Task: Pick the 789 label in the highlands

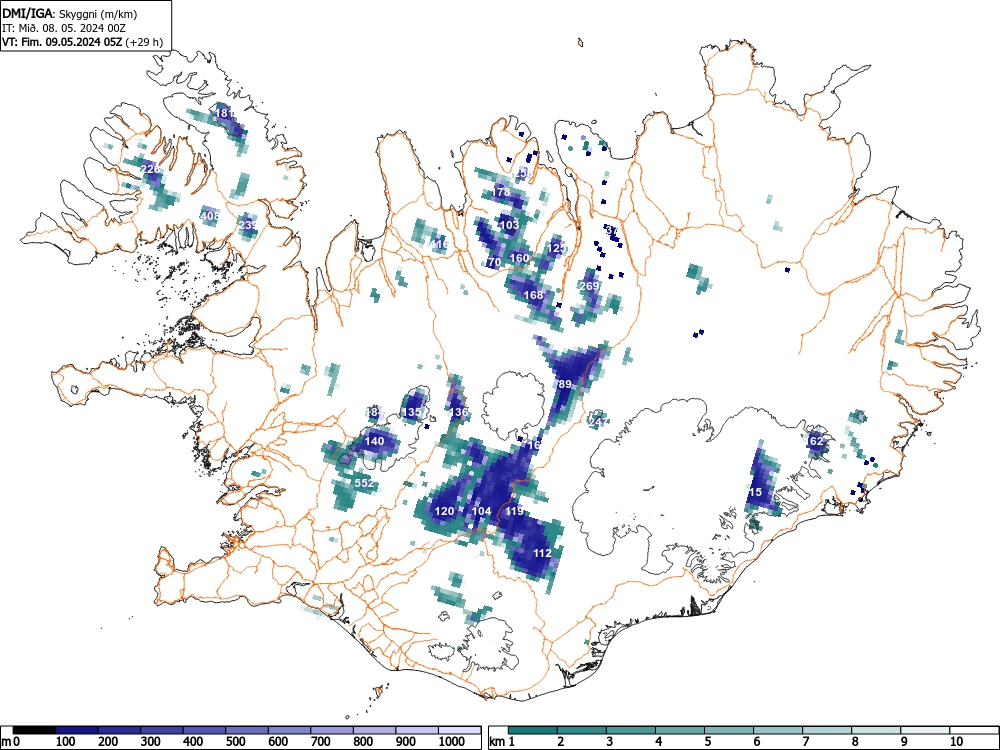Action: pos(564,385)
